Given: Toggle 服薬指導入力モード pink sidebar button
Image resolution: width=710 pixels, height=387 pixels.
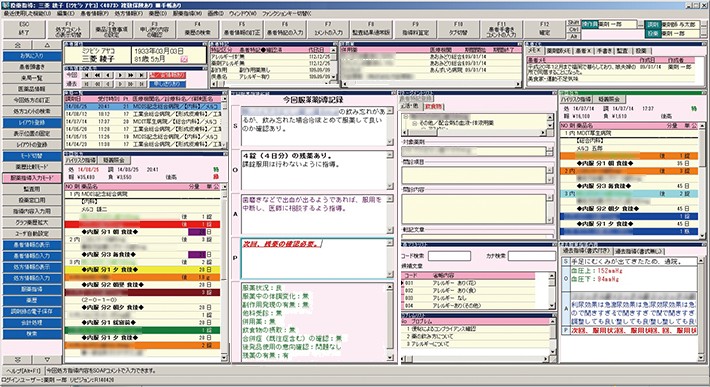Looking at the screenshot, I should click(x=32, y=178).
